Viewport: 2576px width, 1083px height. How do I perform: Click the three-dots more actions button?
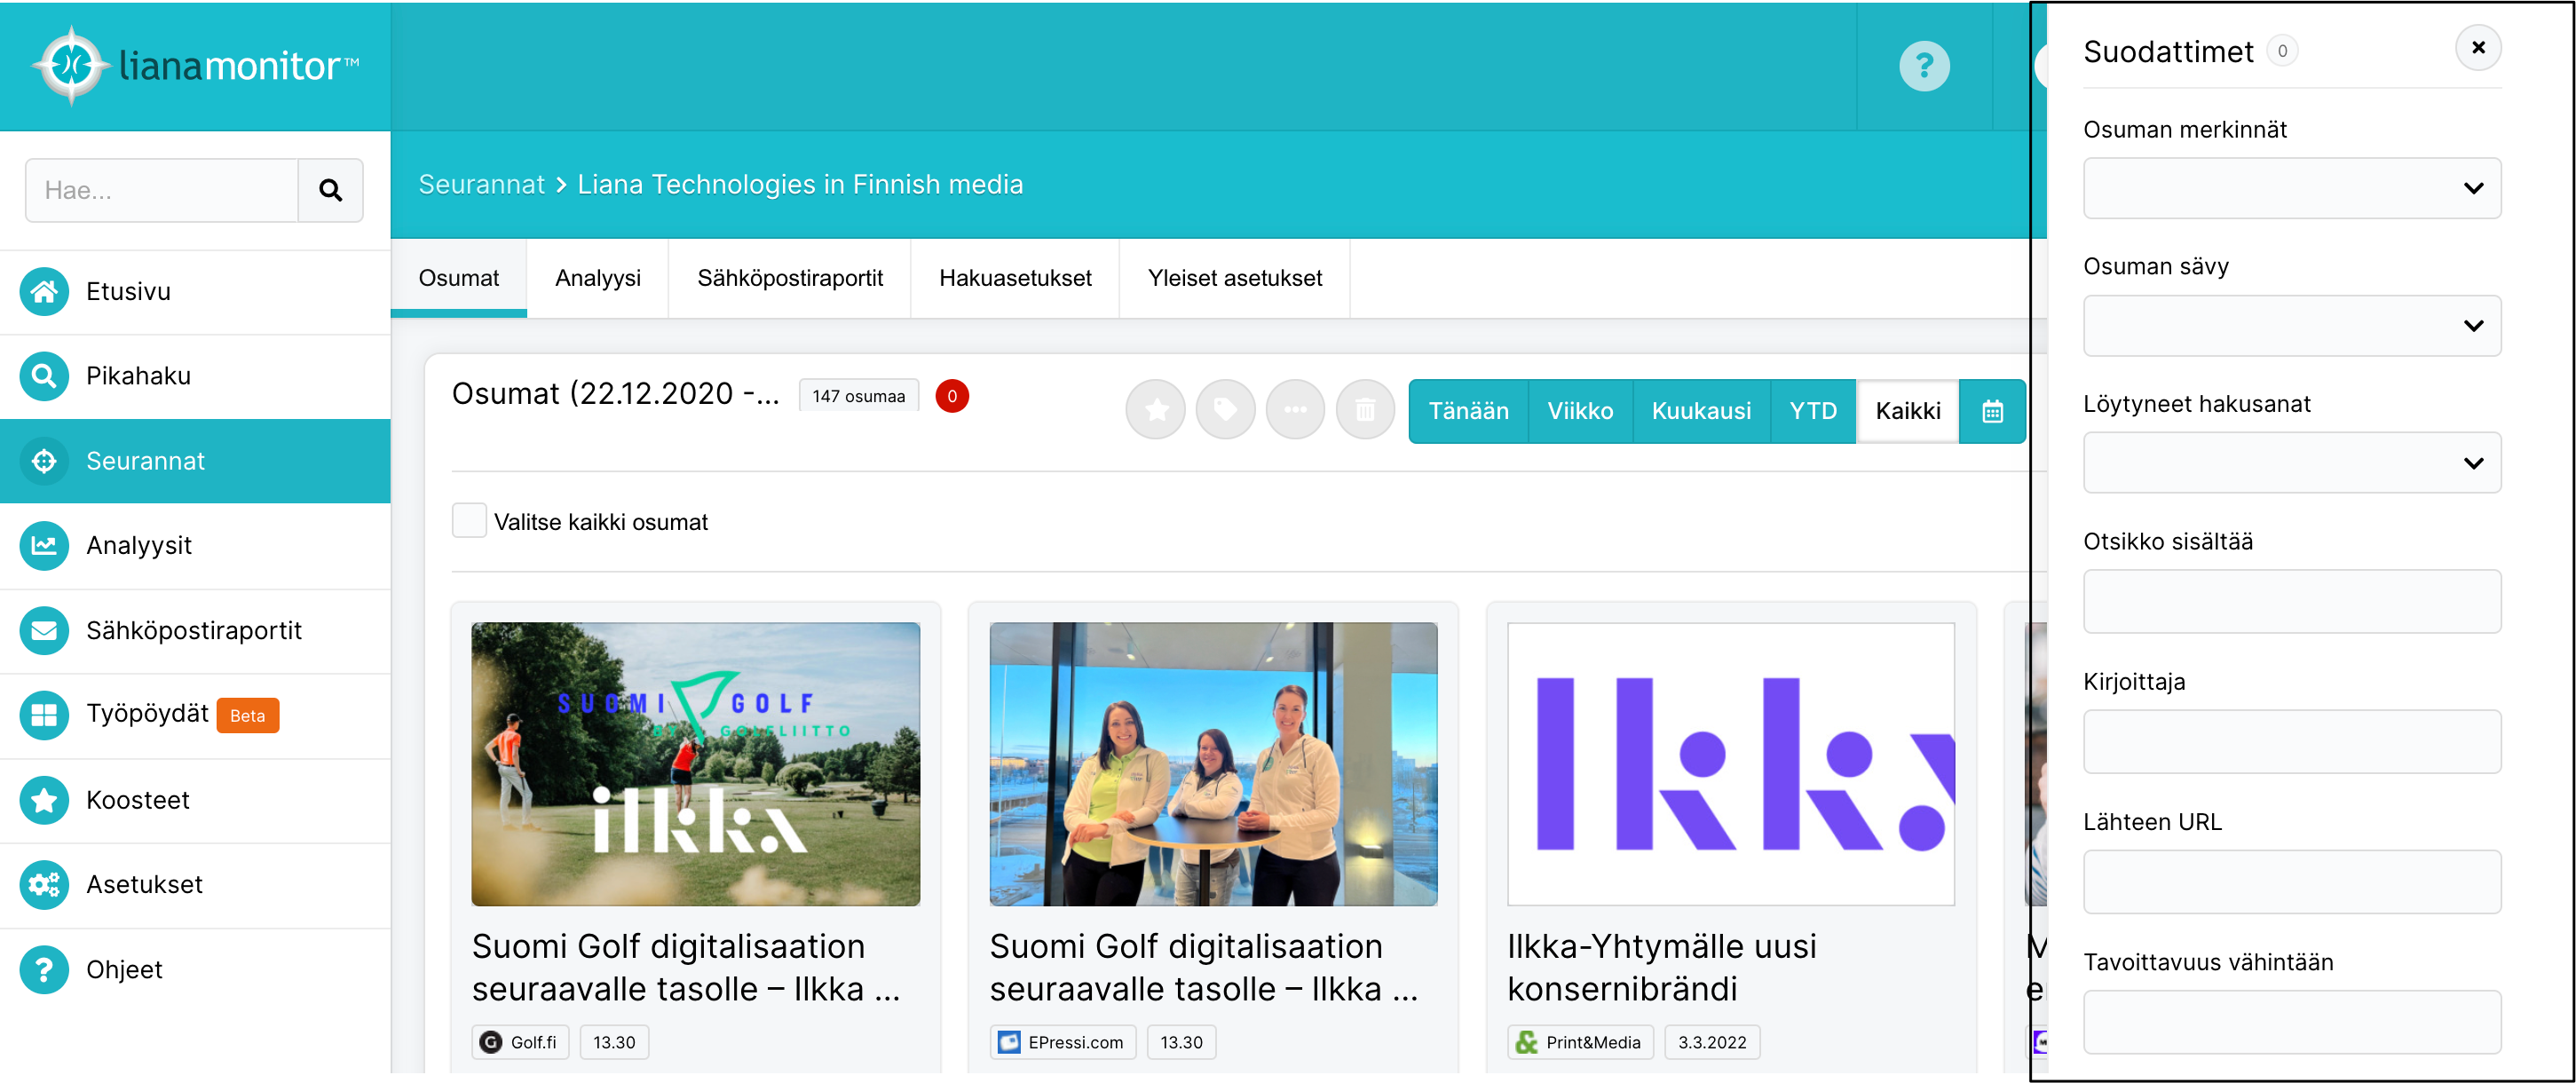pos(1296,410)
